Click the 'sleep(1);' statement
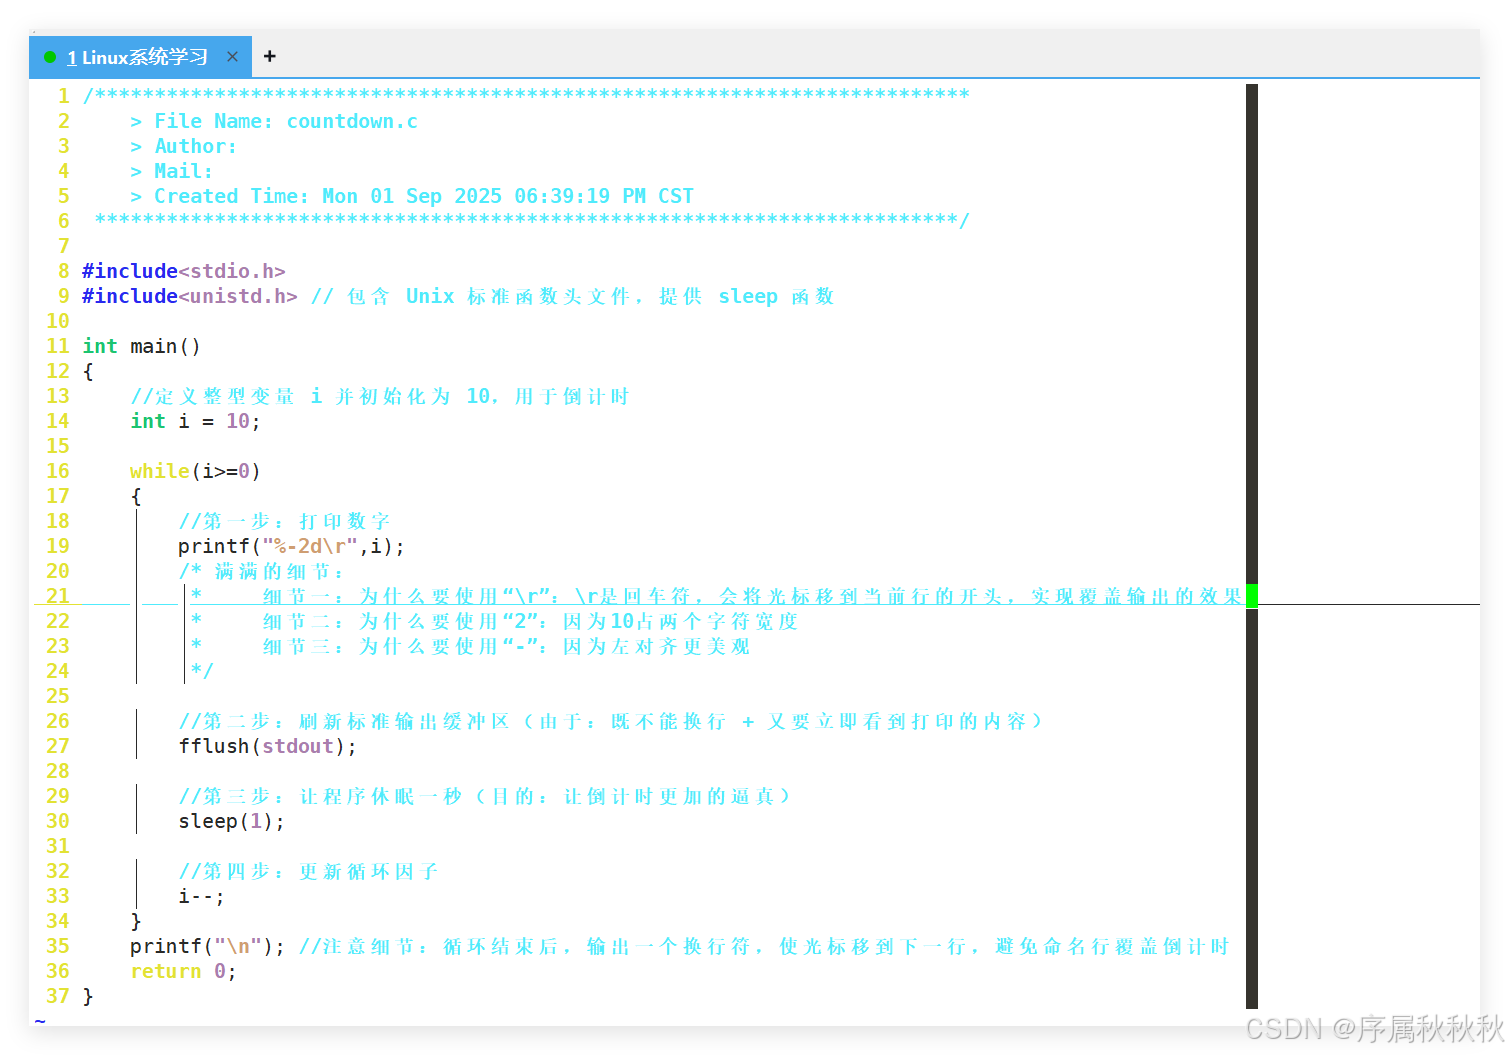This screenshot has height=1055, width=1509. point(231,821)
